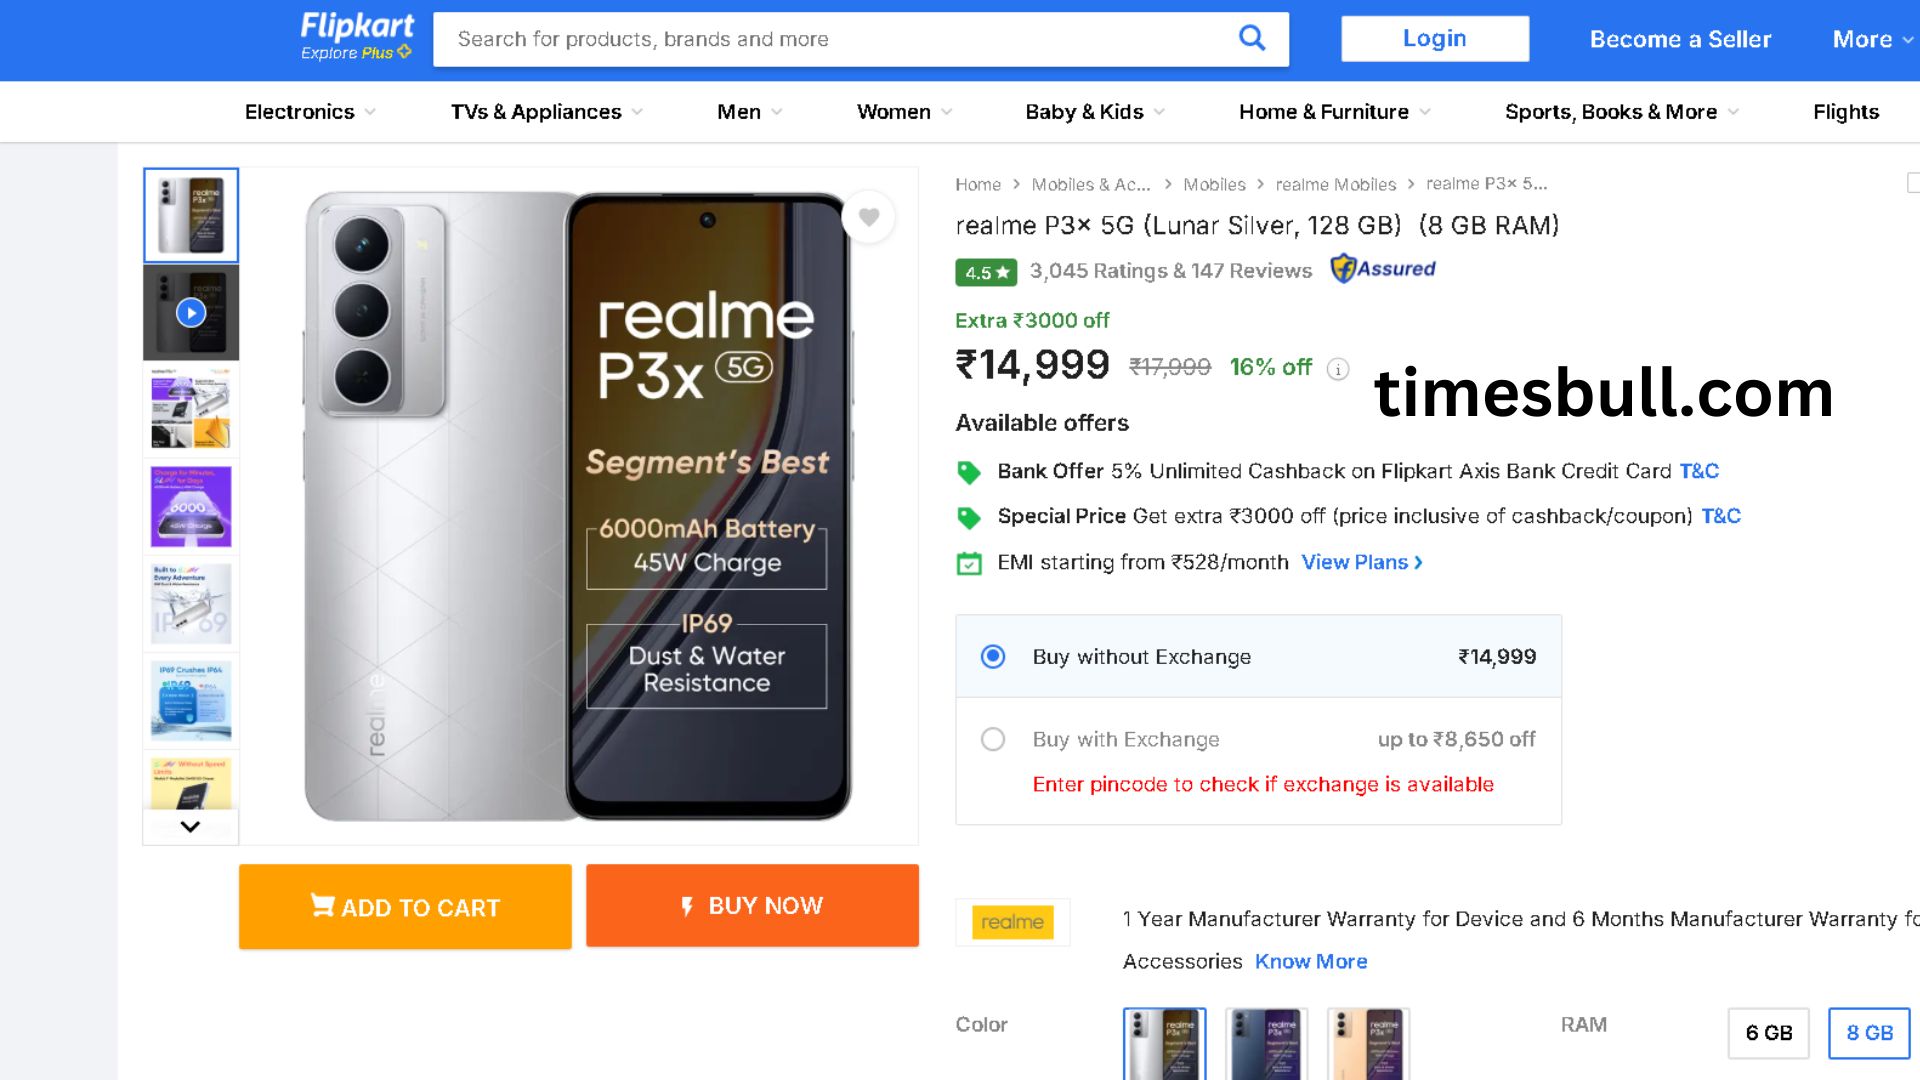Select the 6 GB RAM option
This screenshot has height=1080, width=1920.
tap(1768, 1033)
